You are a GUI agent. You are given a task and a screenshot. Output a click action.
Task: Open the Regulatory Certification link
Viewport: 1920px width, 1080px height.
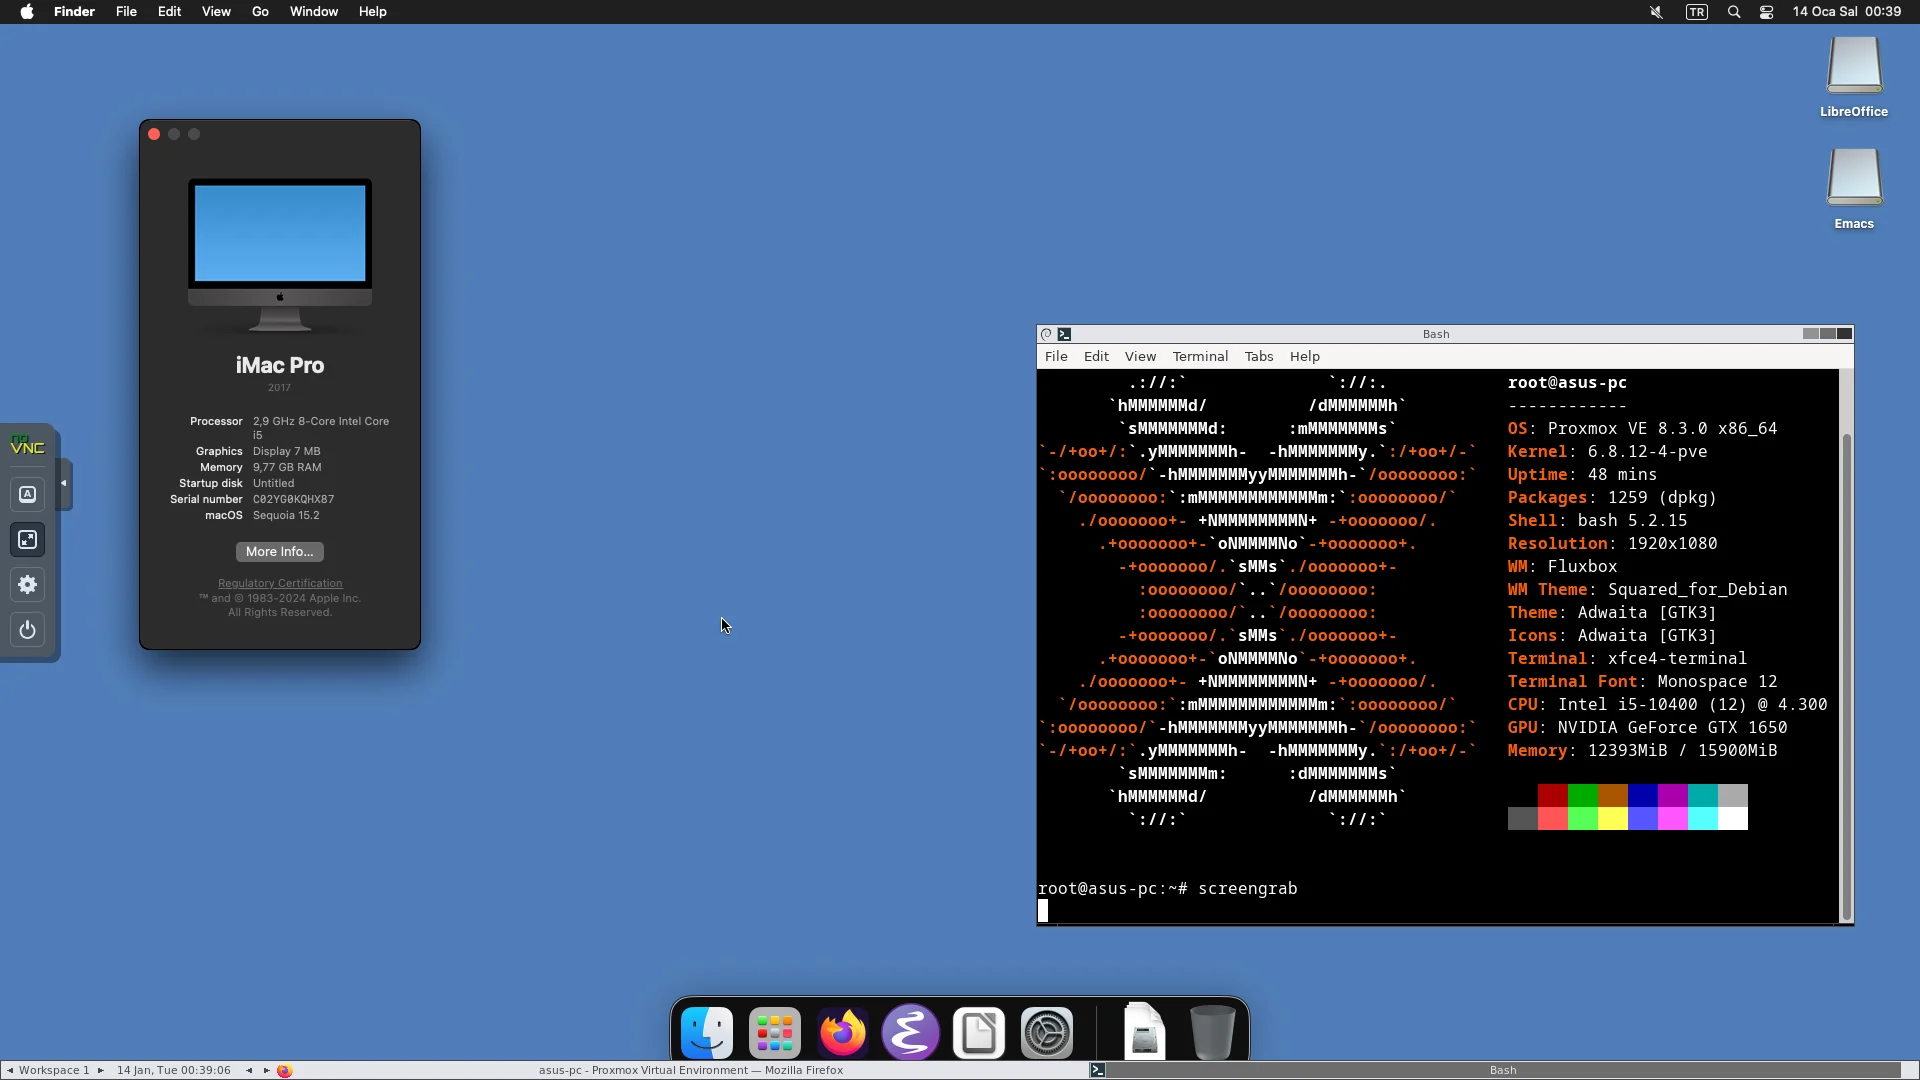point(280,583)
